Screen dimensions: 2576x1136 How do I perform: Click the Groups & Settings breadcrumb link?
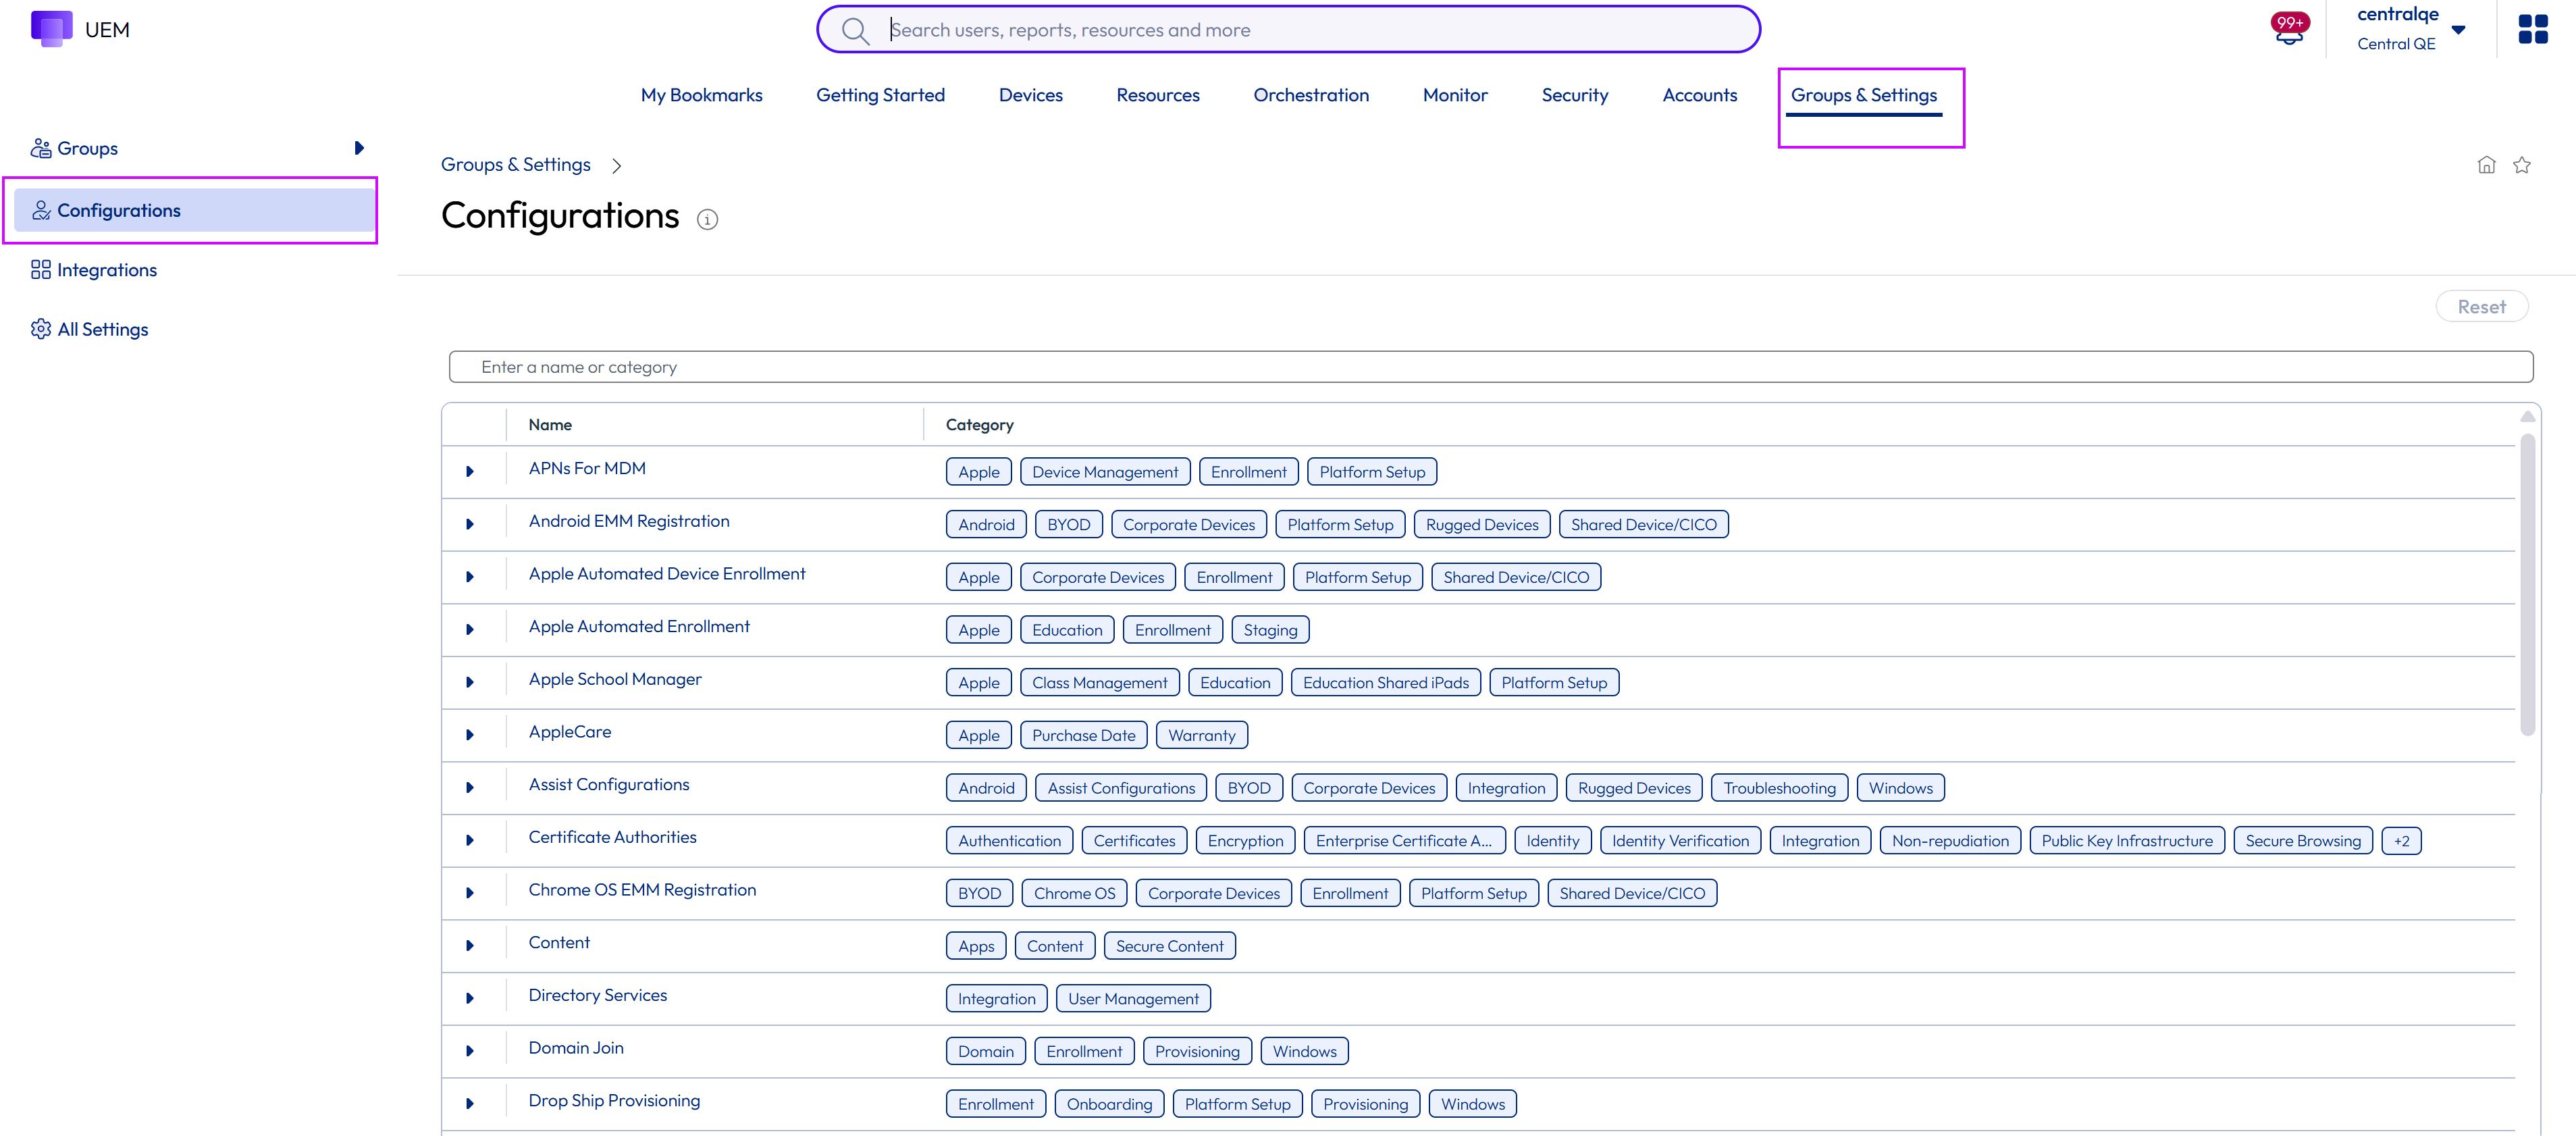[515, 165]
